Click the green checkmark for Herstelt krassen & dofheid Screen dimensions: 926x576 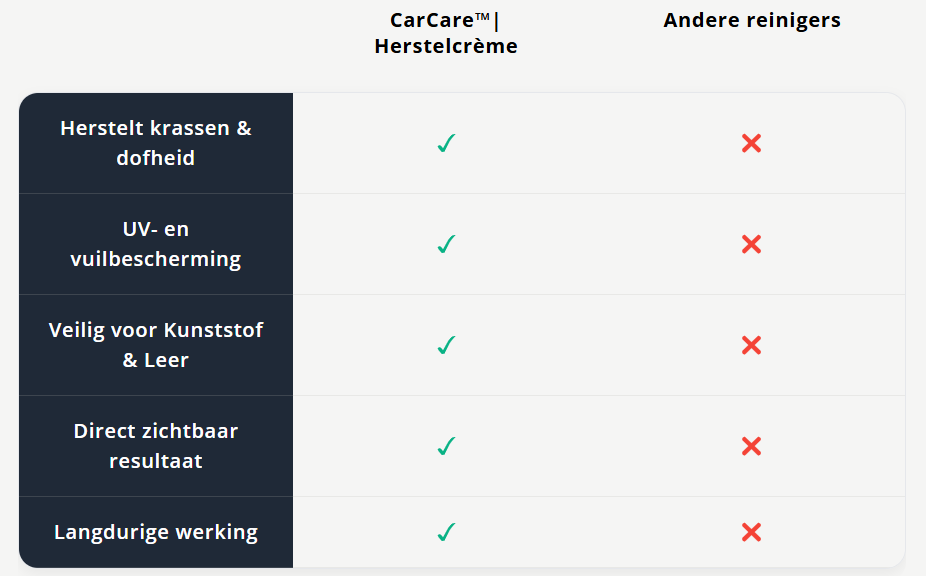[x=446, y=143]
